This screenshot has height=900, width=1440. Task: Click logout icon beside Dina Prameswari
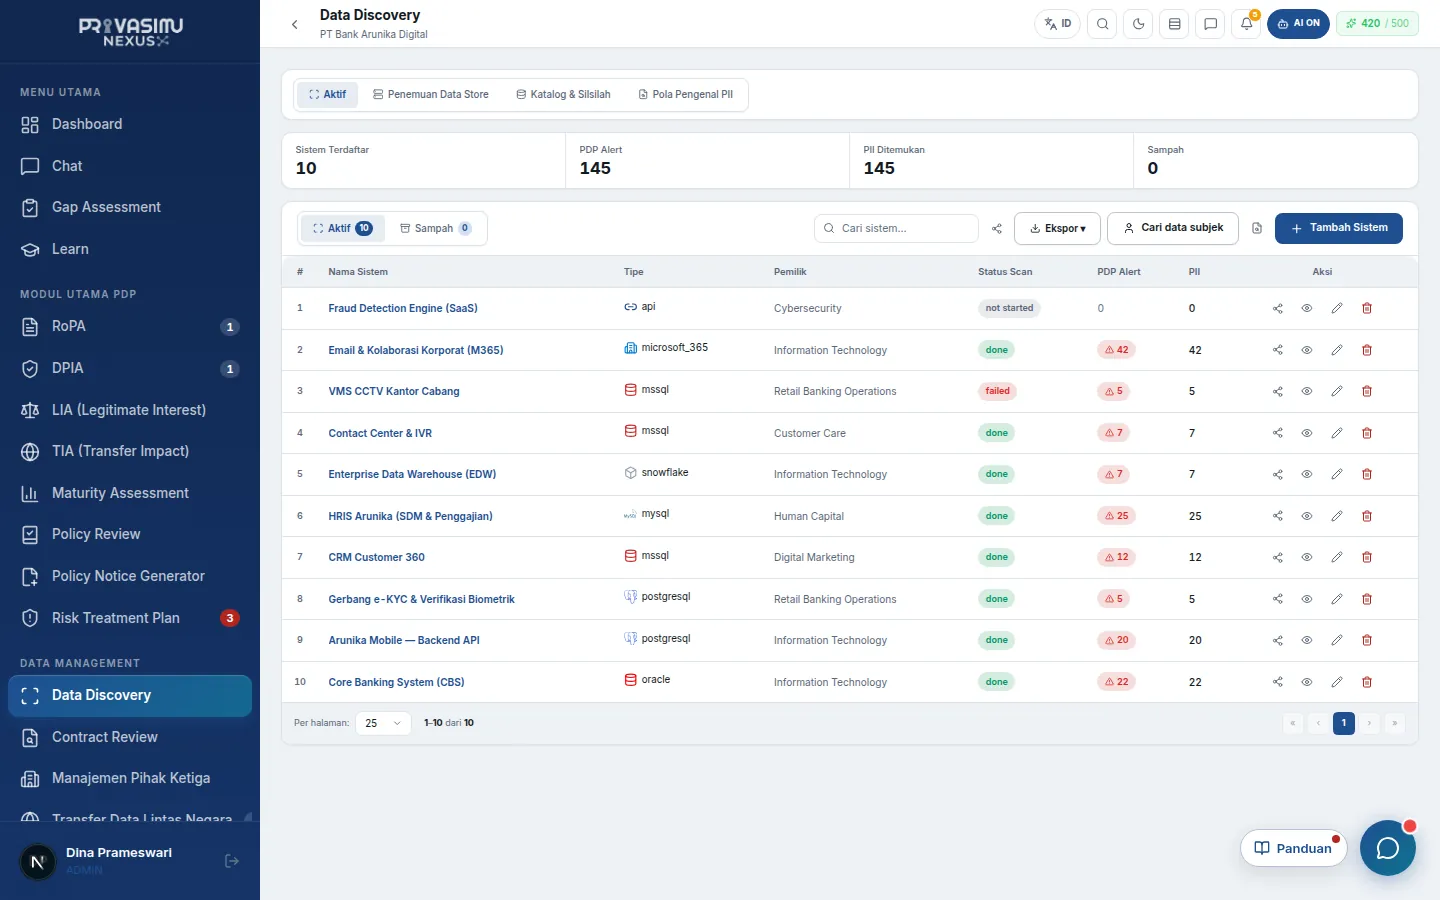tap(232, 861)
